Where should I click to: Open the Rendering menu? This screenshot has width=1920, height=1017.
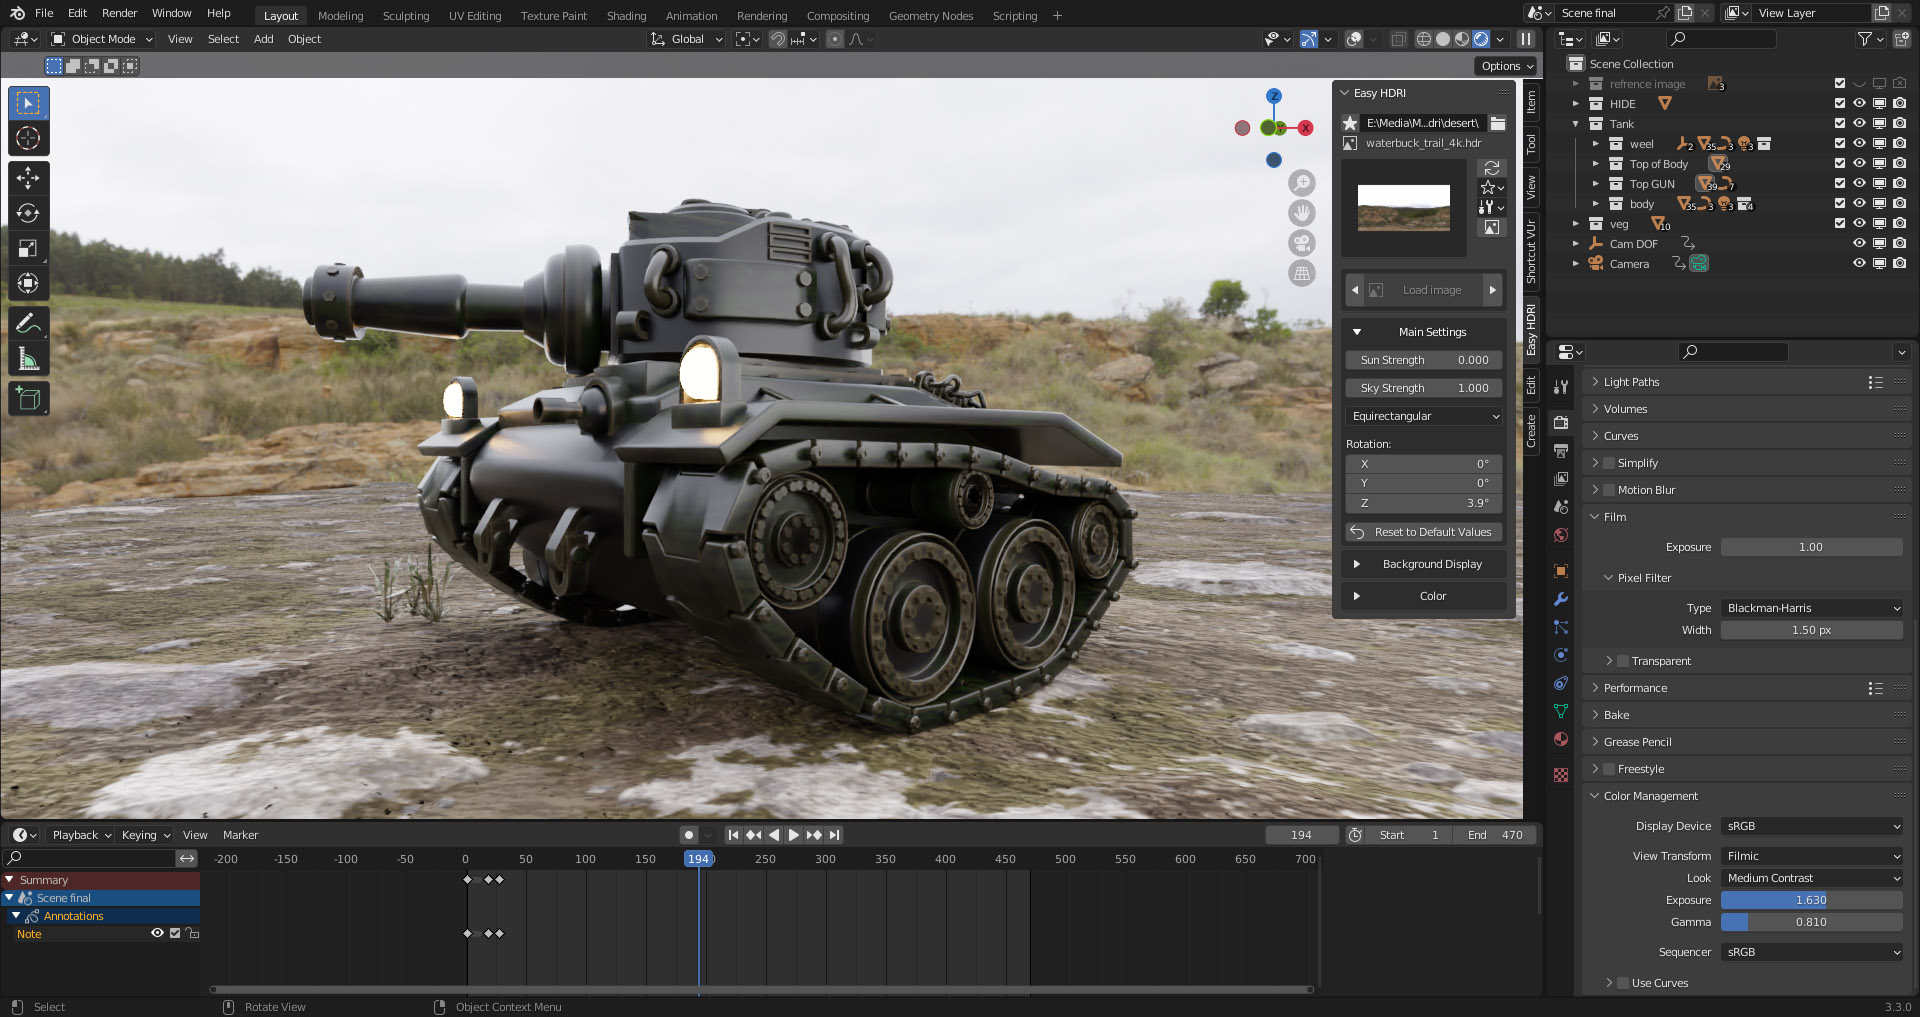[x=761, y=15]
